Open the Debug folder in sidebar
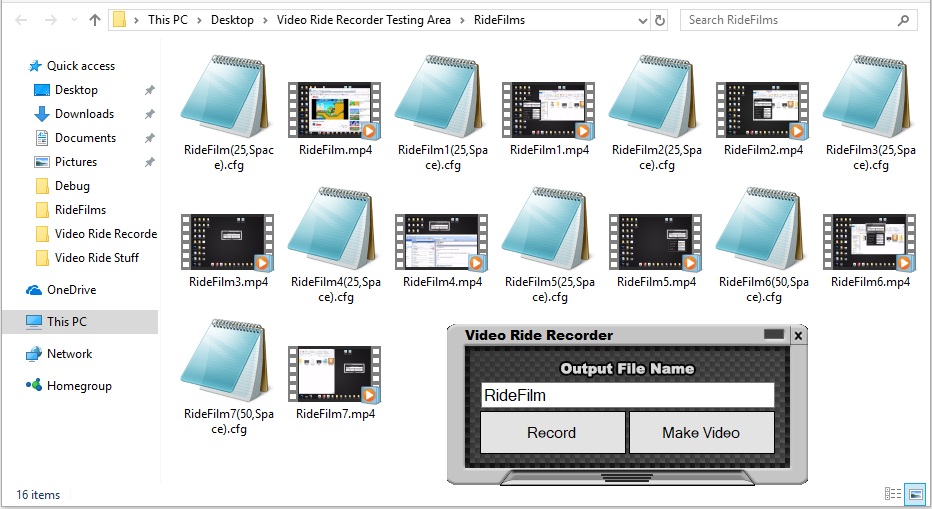The width and height of the screenshot is (932, 509). pos(72,186)
